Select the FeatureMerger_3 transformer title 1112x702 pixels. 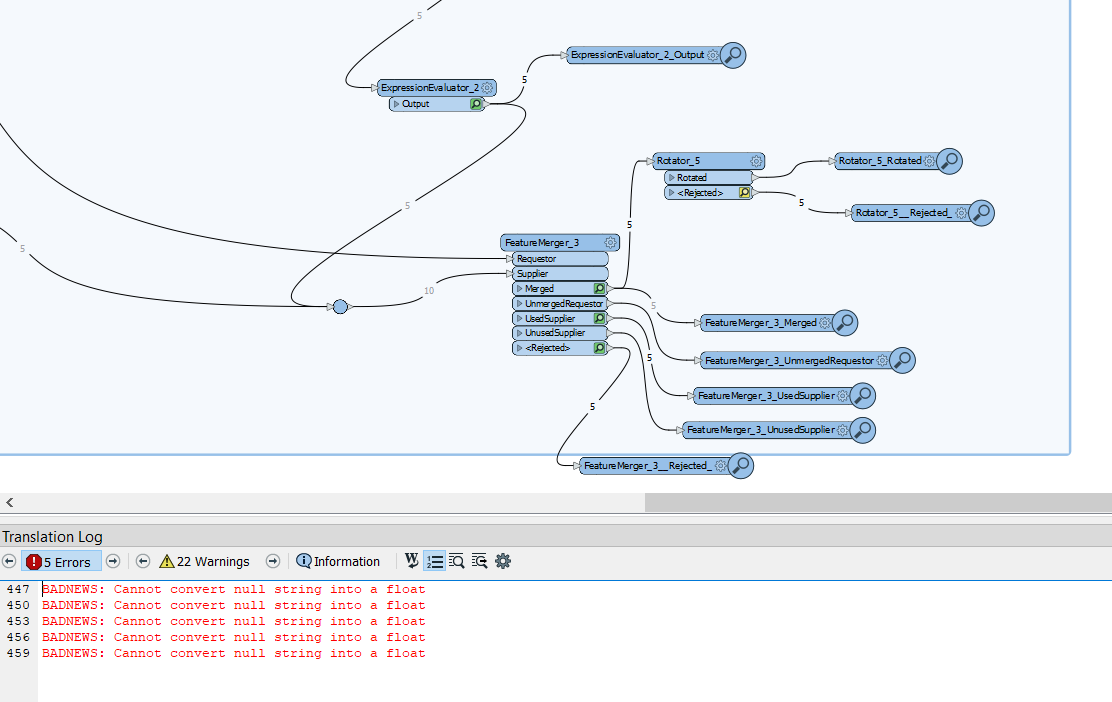point(542,243)
